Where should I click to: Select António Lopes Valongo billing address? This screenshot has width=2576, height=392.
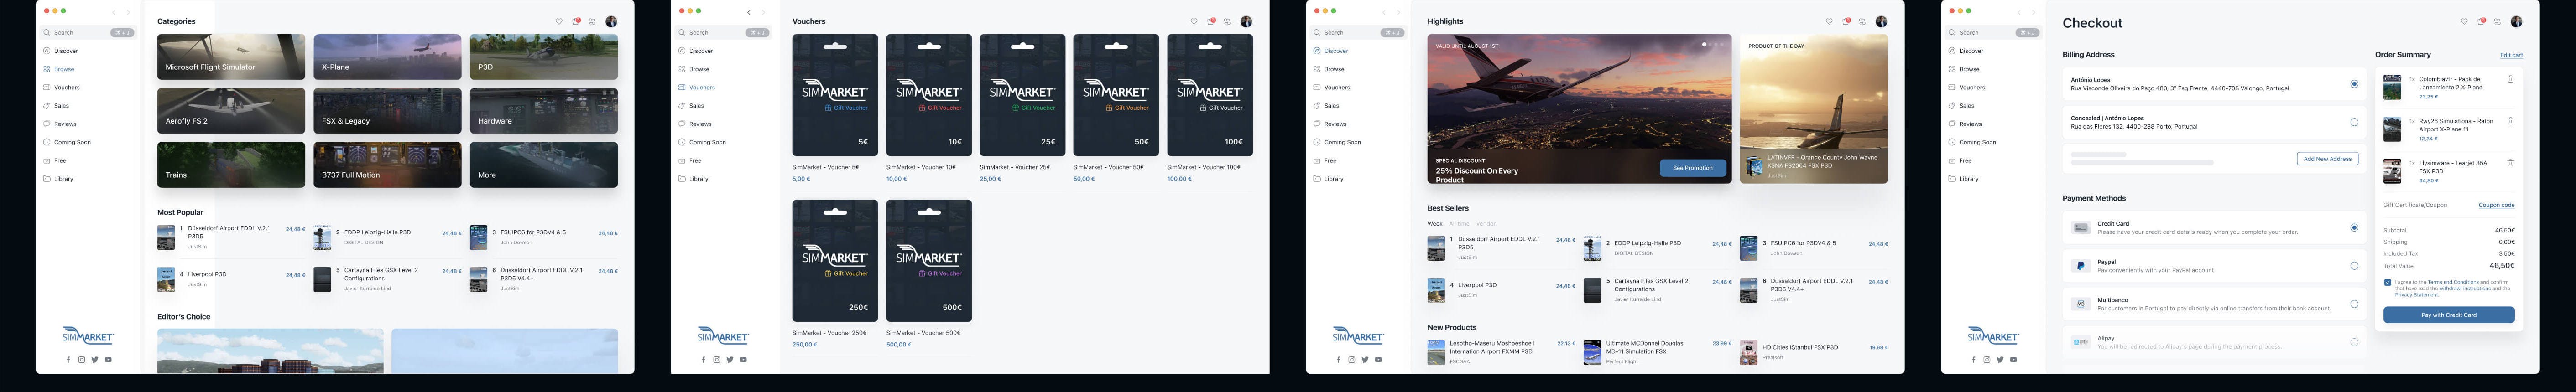click(2354, 84)
